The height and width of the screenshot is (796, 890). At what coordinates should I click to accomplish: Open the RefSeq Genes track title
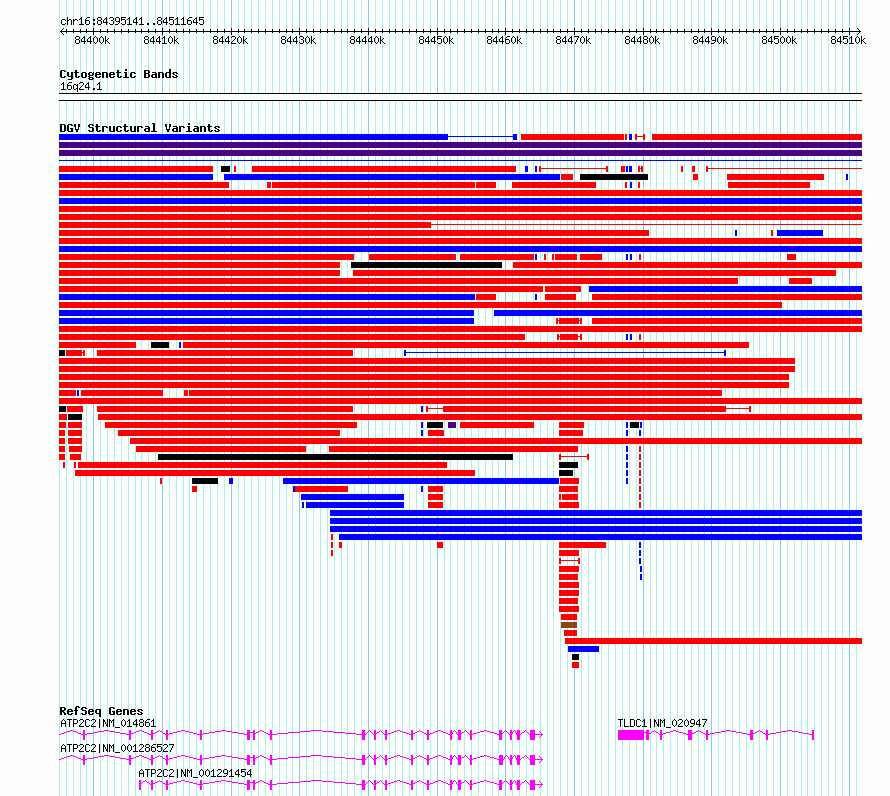[x=101, y=711]
